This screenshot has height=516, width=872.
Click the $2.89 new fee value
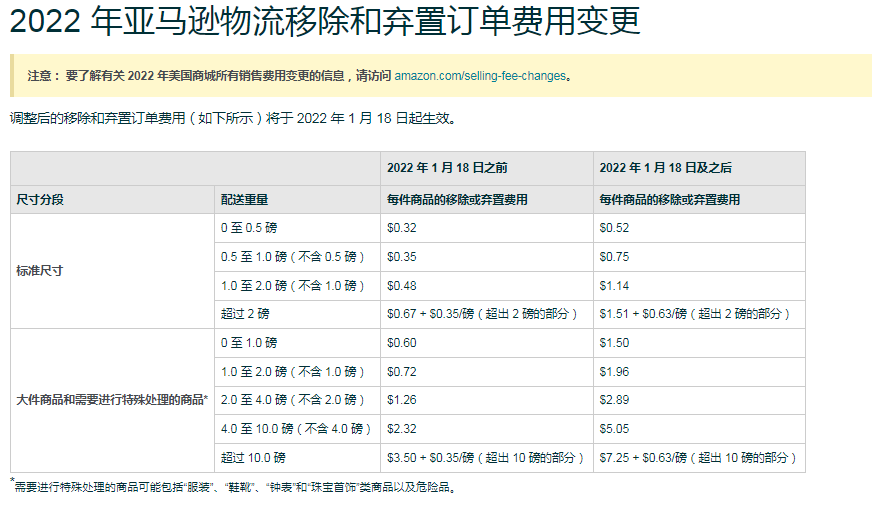[x=614, y=400]
